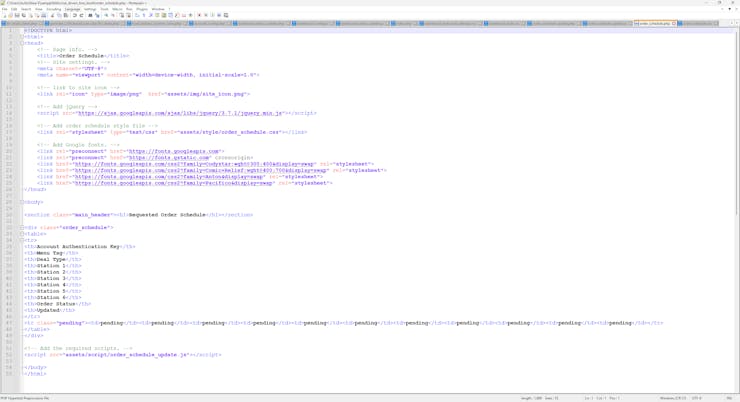
Task: Click the Codystar font stylesheet URL
Action: coord(194,164)
